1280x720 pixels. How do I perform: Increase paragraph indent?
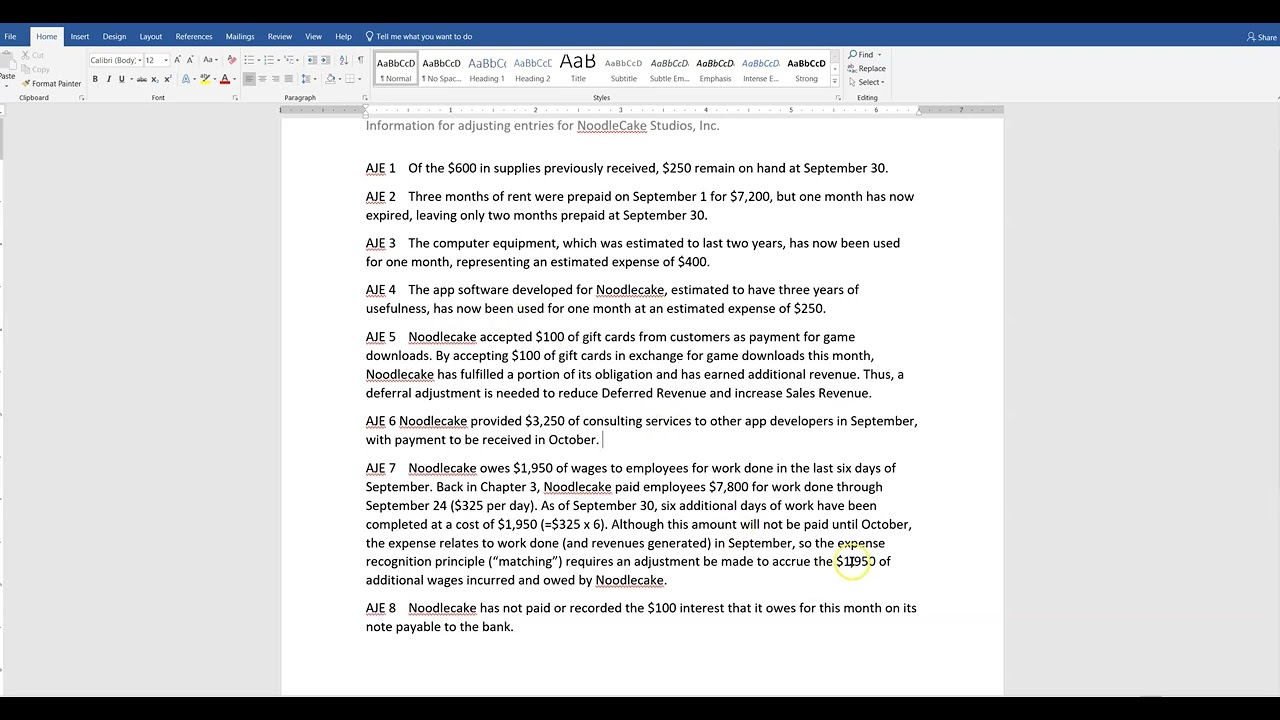[326, 60]
